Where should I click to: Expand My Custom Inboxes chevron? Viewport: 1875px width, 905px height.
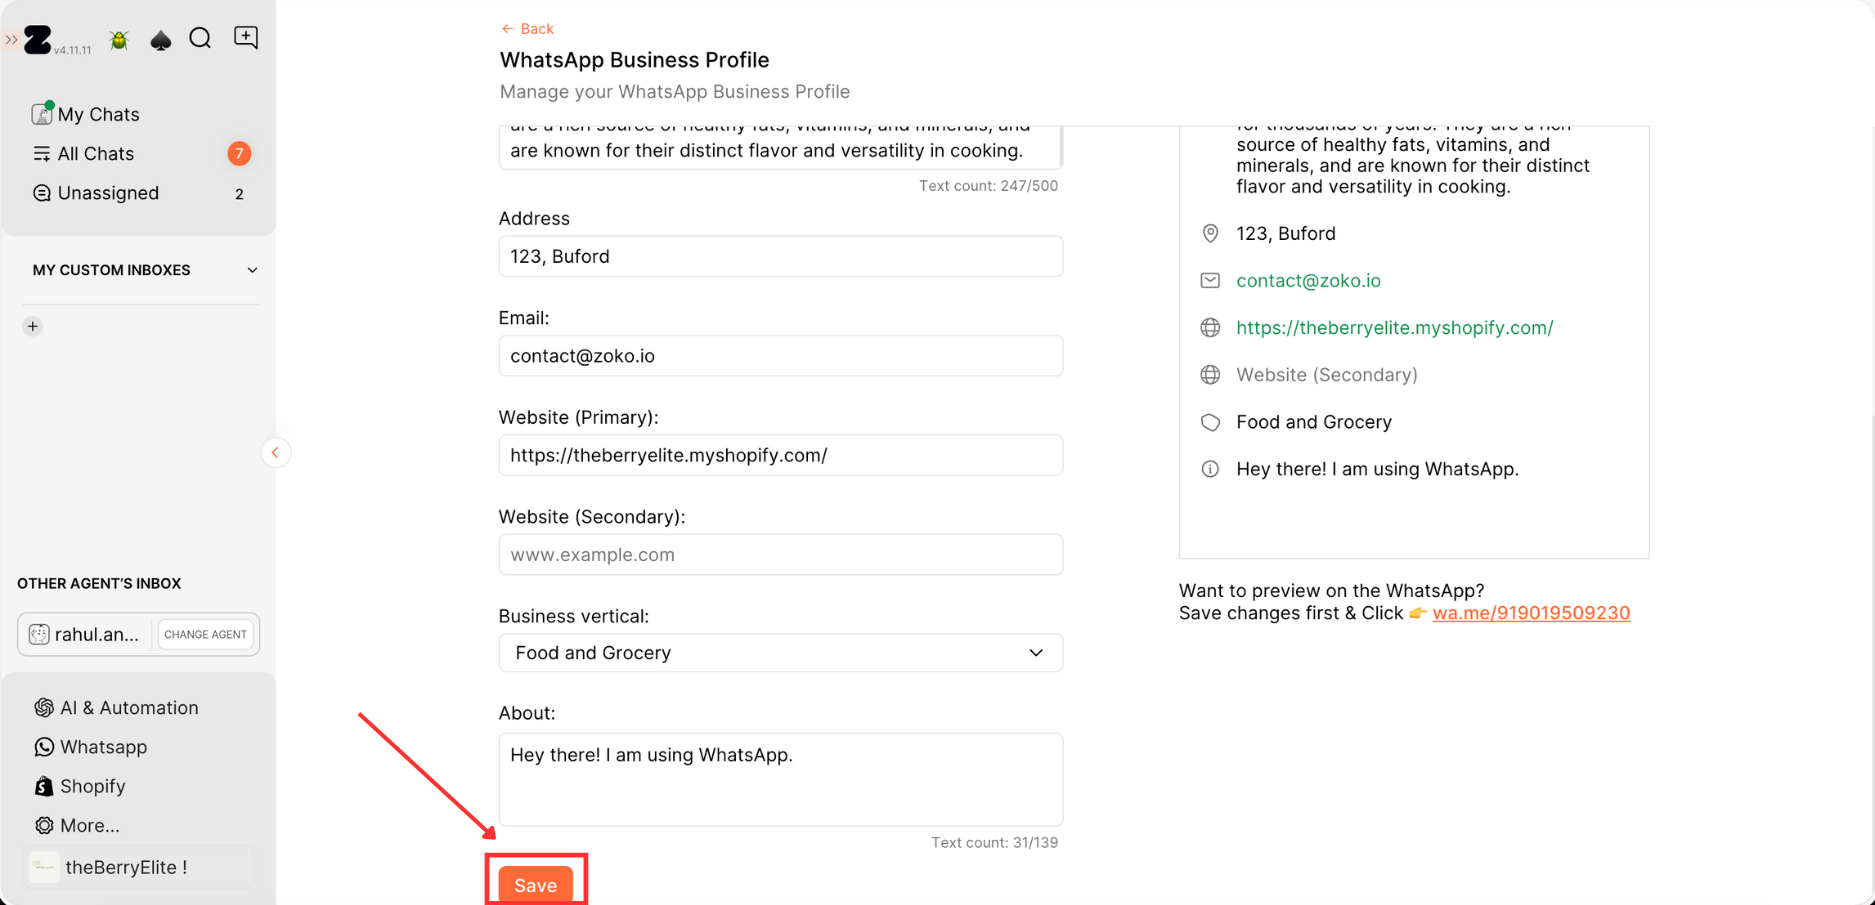click(252, 270)
